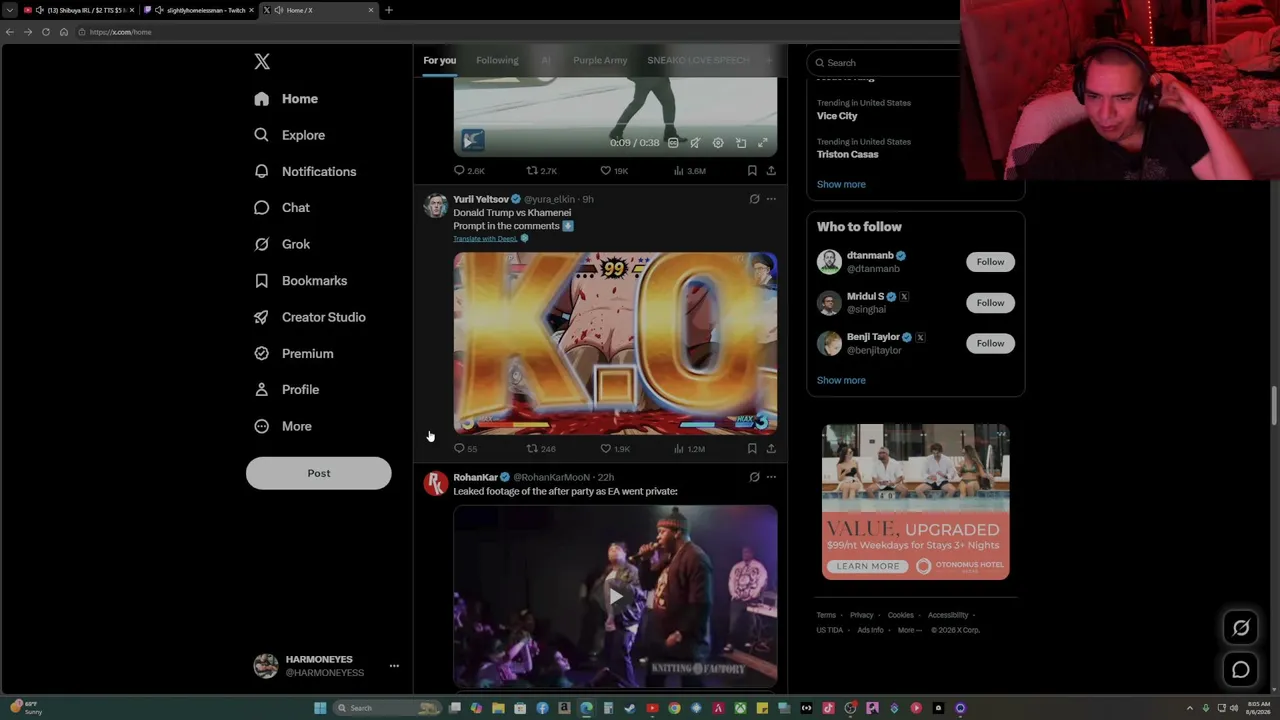Switch to the For you tab
1280x720 pixels.
pyautogui.click(x=439, y=60)
